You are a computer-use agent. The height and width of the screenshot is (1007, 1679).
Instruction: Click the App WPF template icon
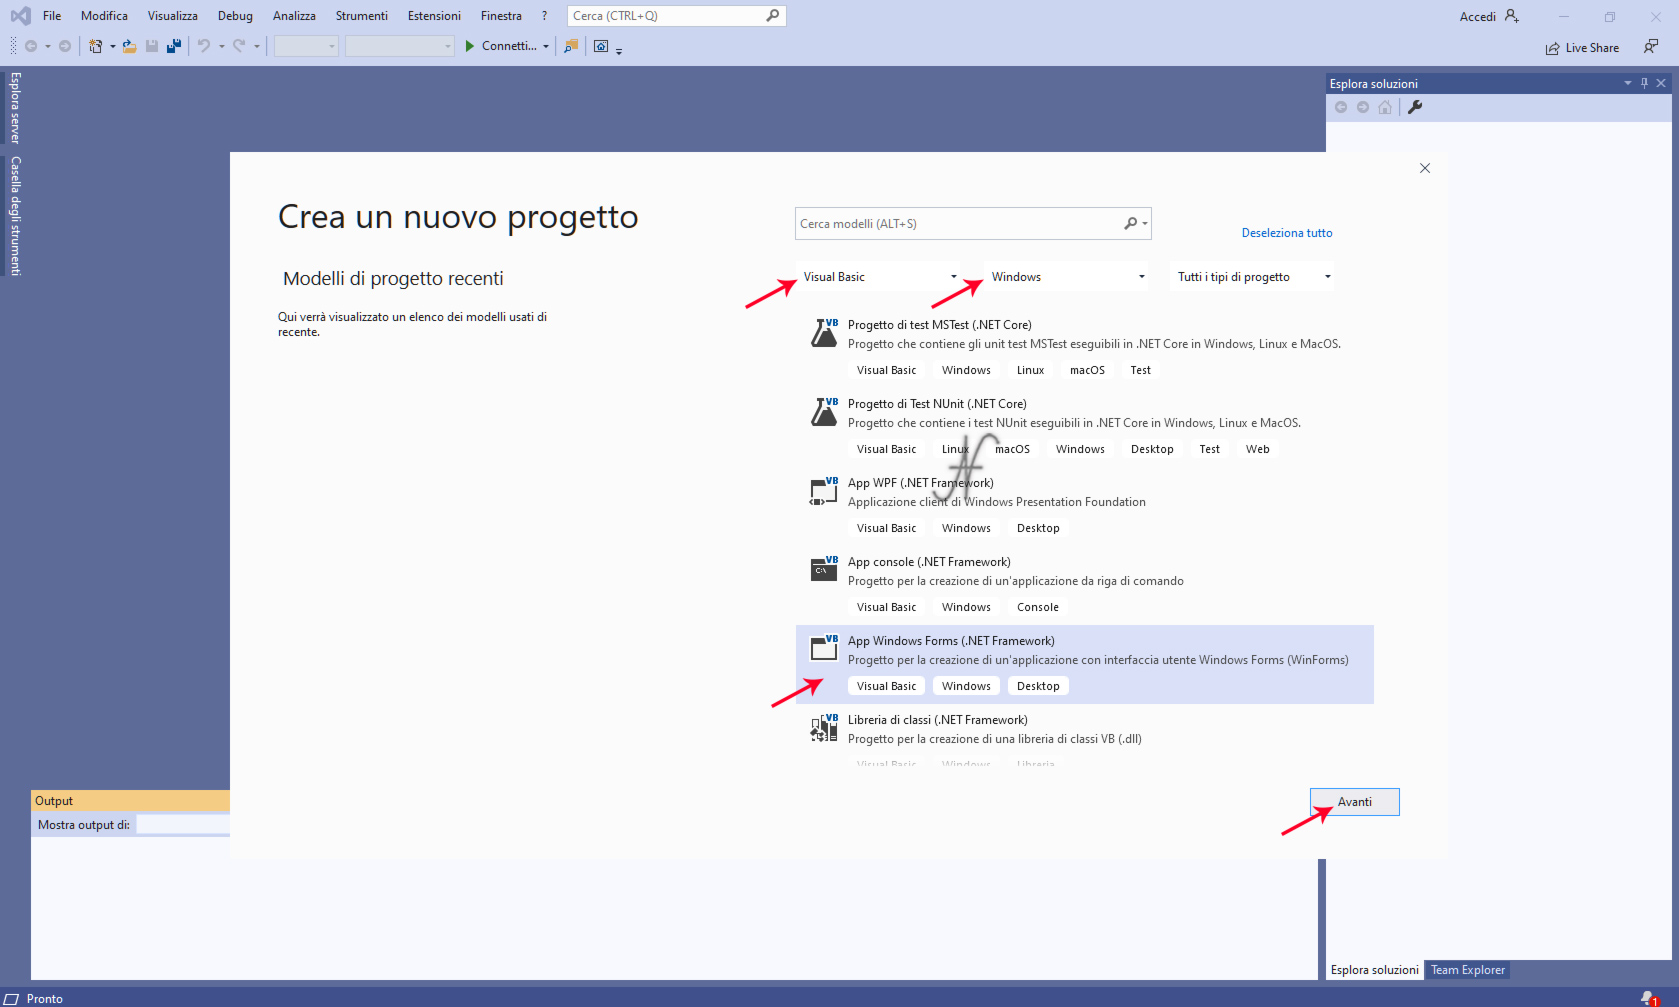[824, 491]
